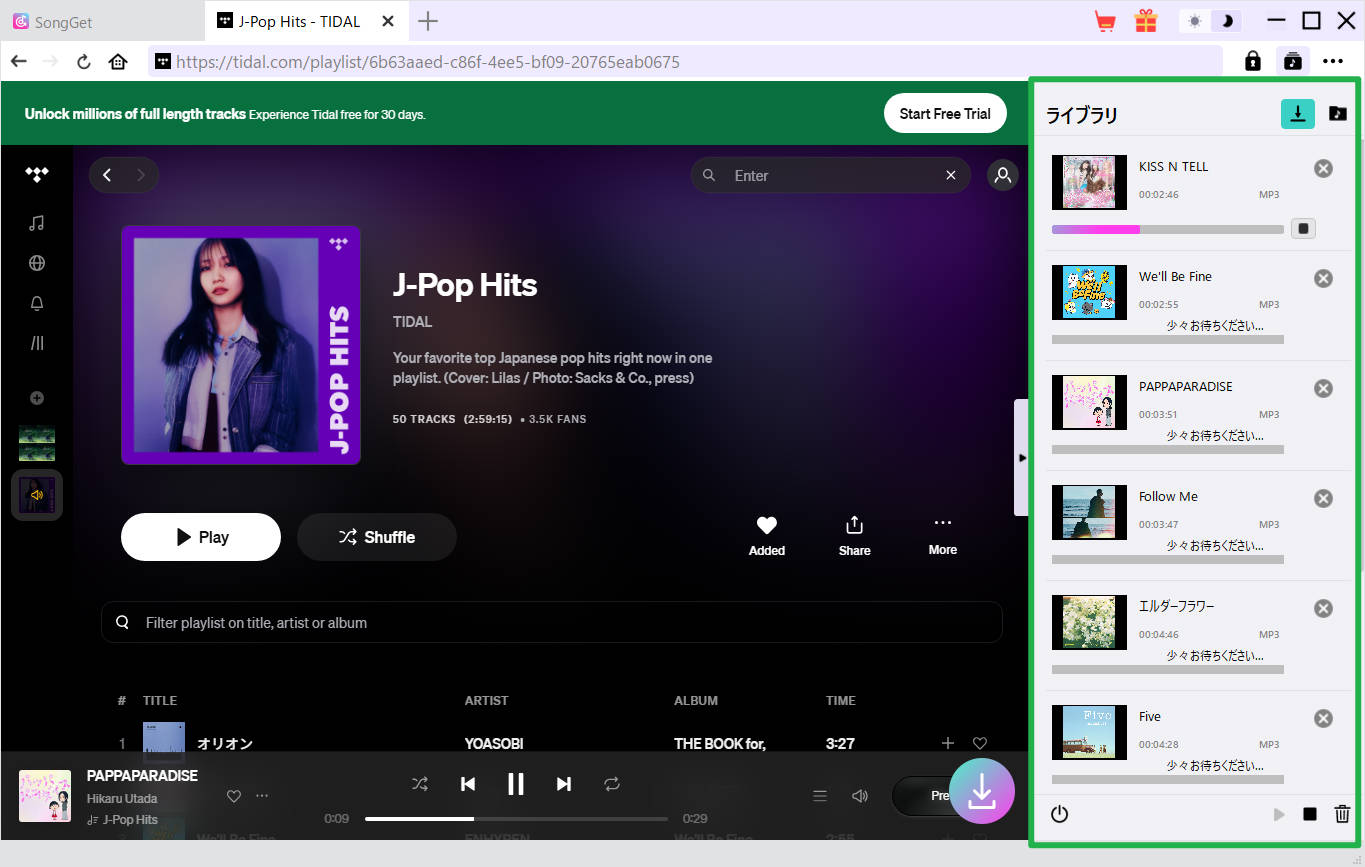Open YOASOBI artist link
This screenshot has width=1365, height=867.
tap(494, 743)
